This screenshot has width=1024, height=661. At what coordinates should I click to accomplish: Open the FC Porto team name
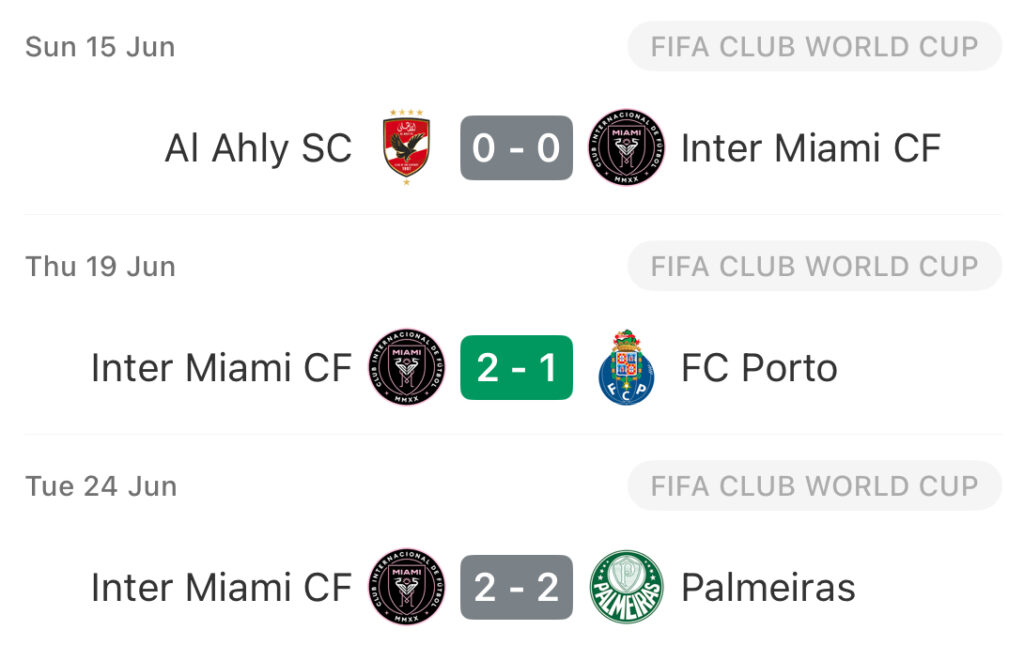(760, 368)
